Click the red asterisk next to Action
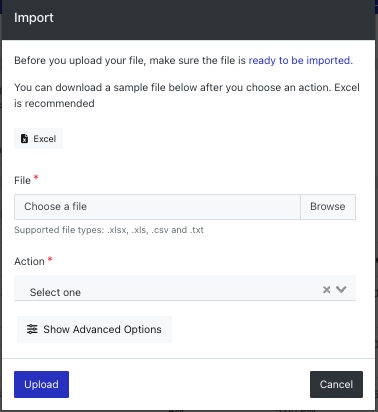Viewport: 378px width, 412px height. [x=50, y=258]
